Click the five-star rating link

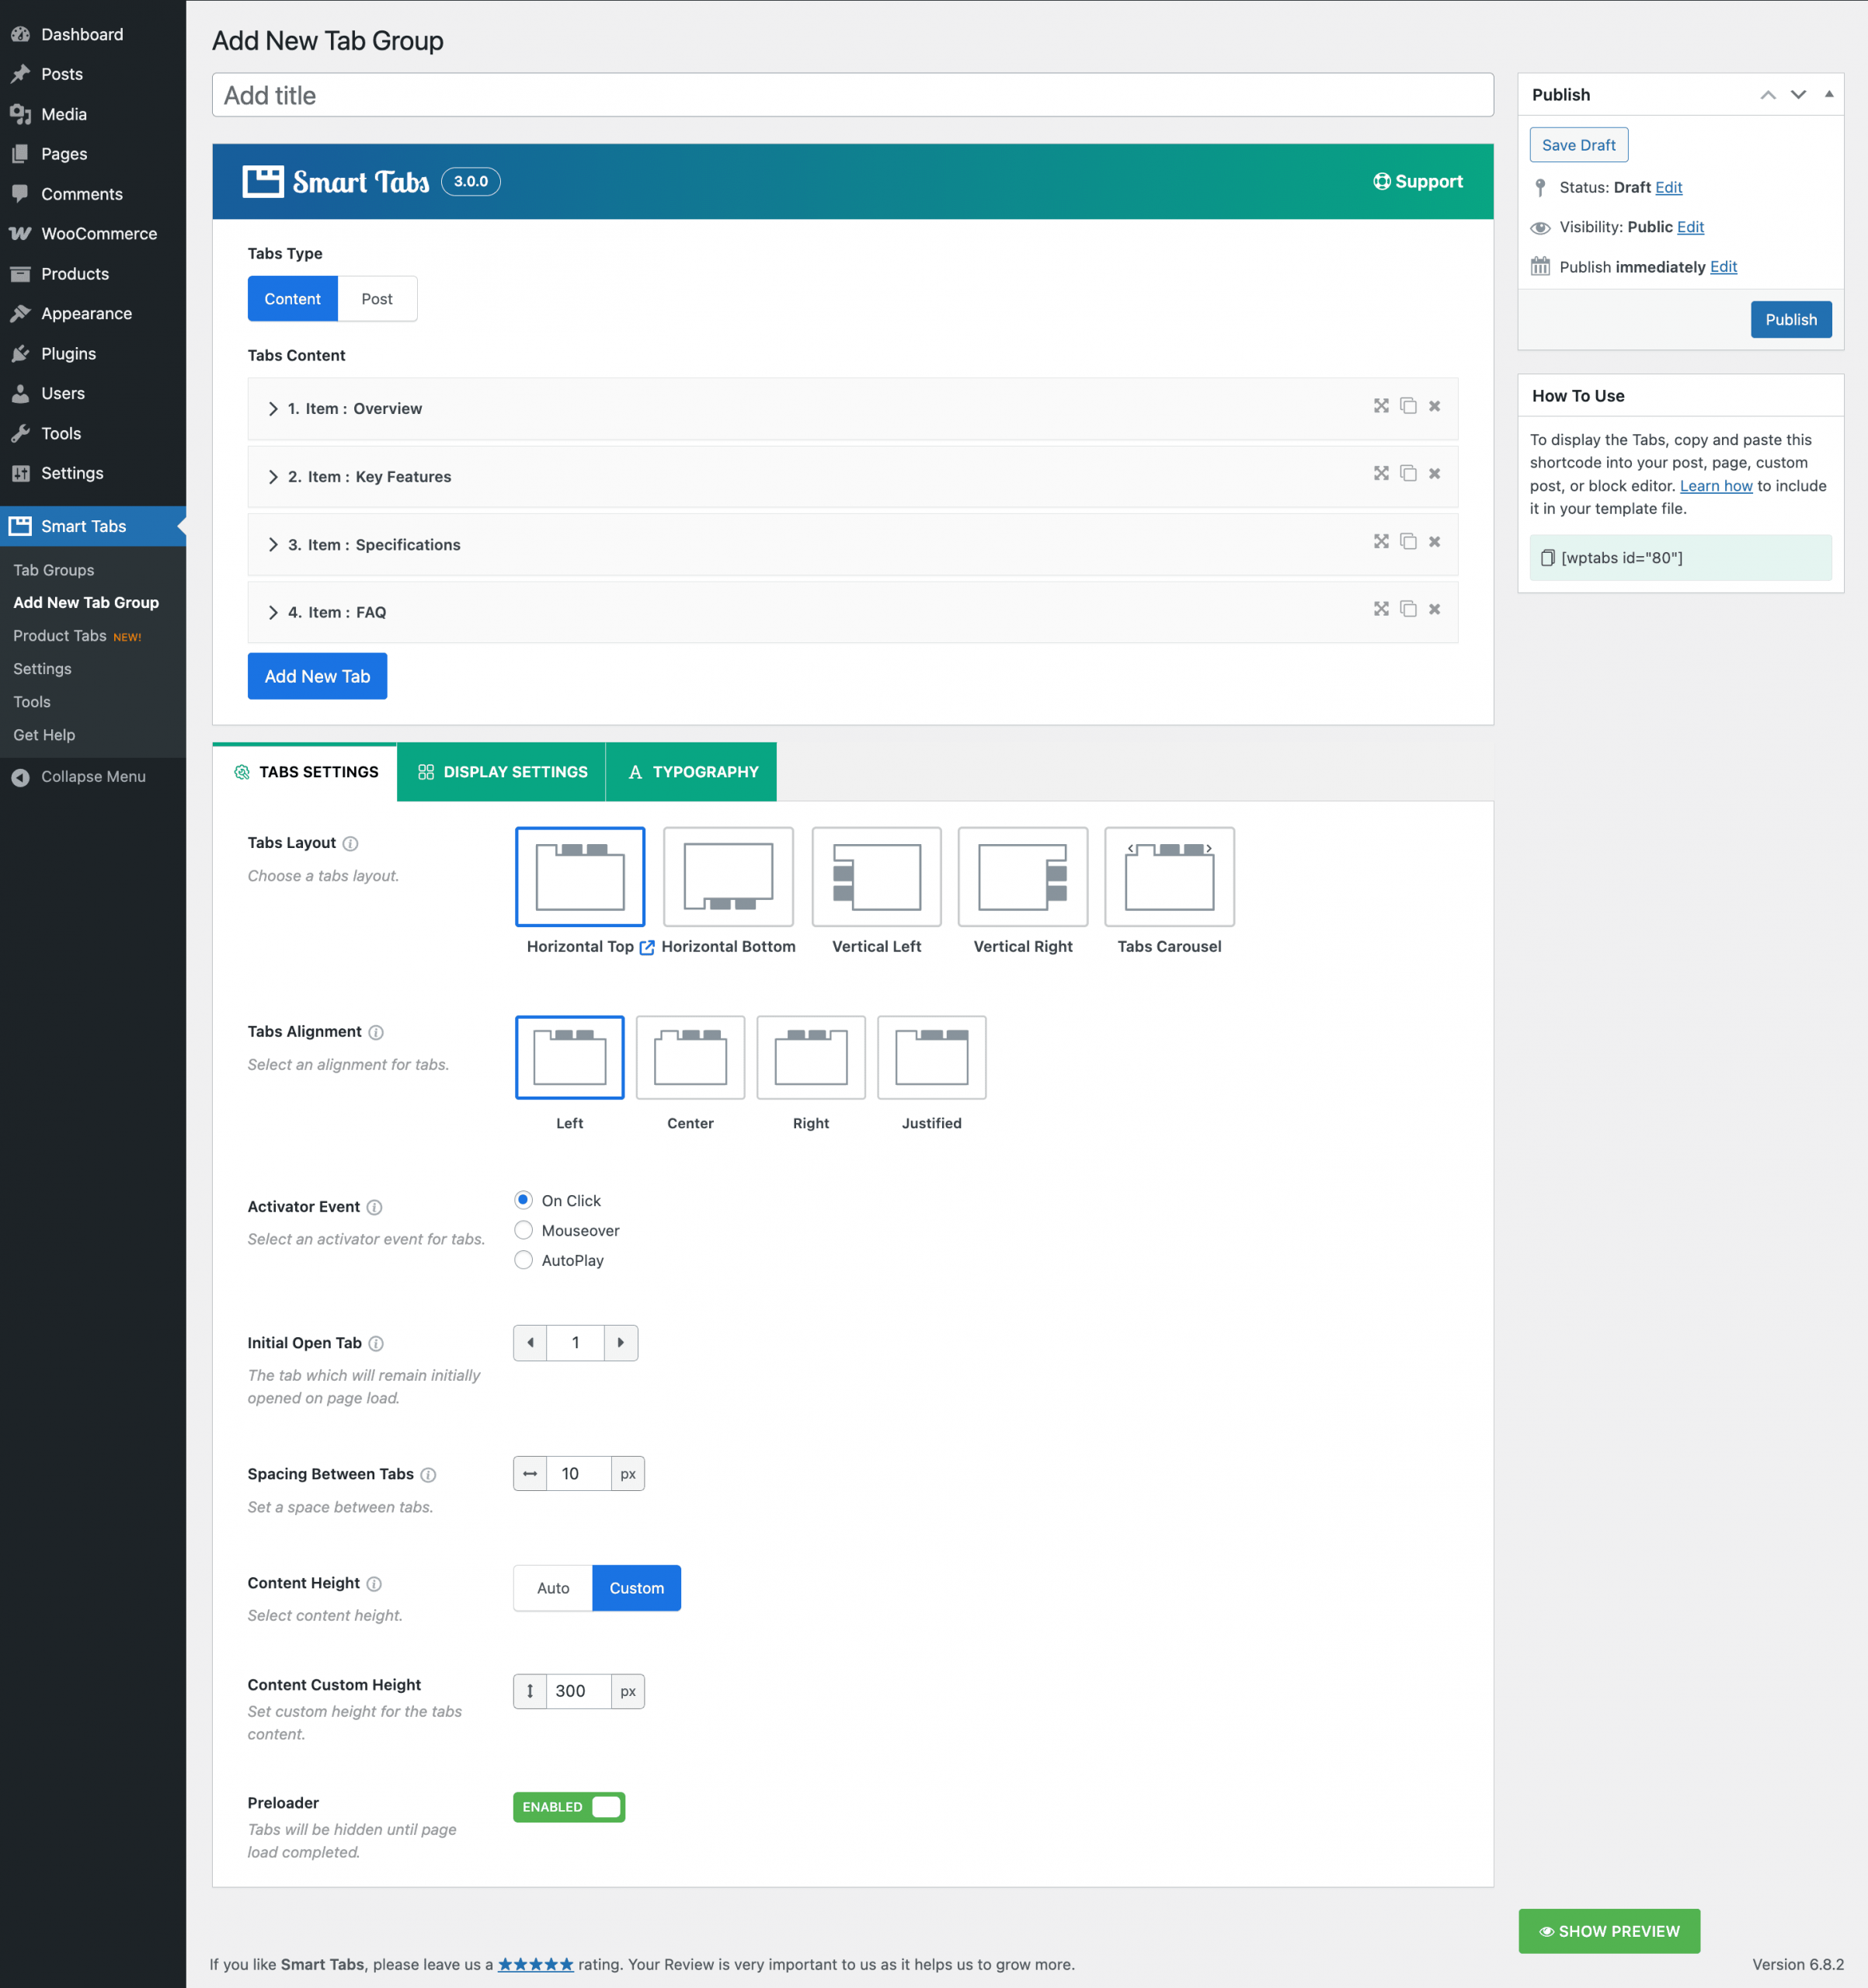tap(536, 1965)
